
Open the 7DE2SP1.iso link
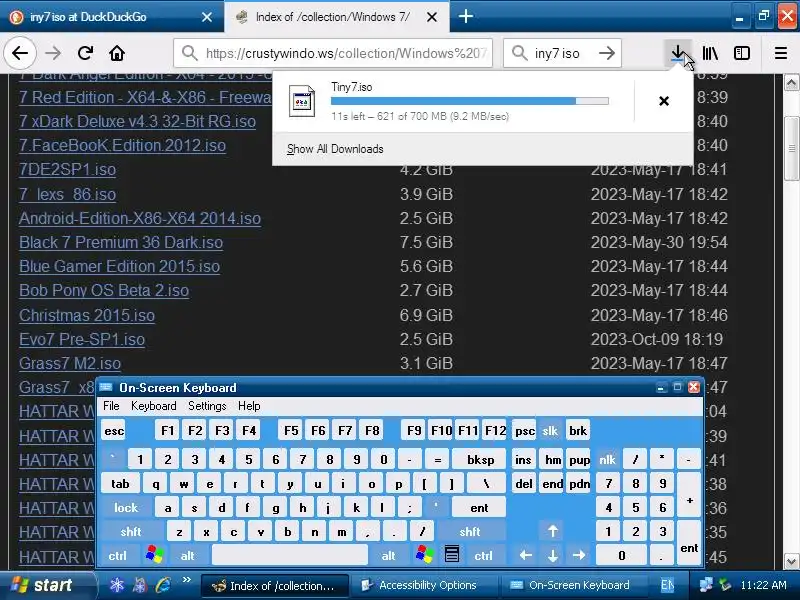pyautogui.click(x=67, y=169)
